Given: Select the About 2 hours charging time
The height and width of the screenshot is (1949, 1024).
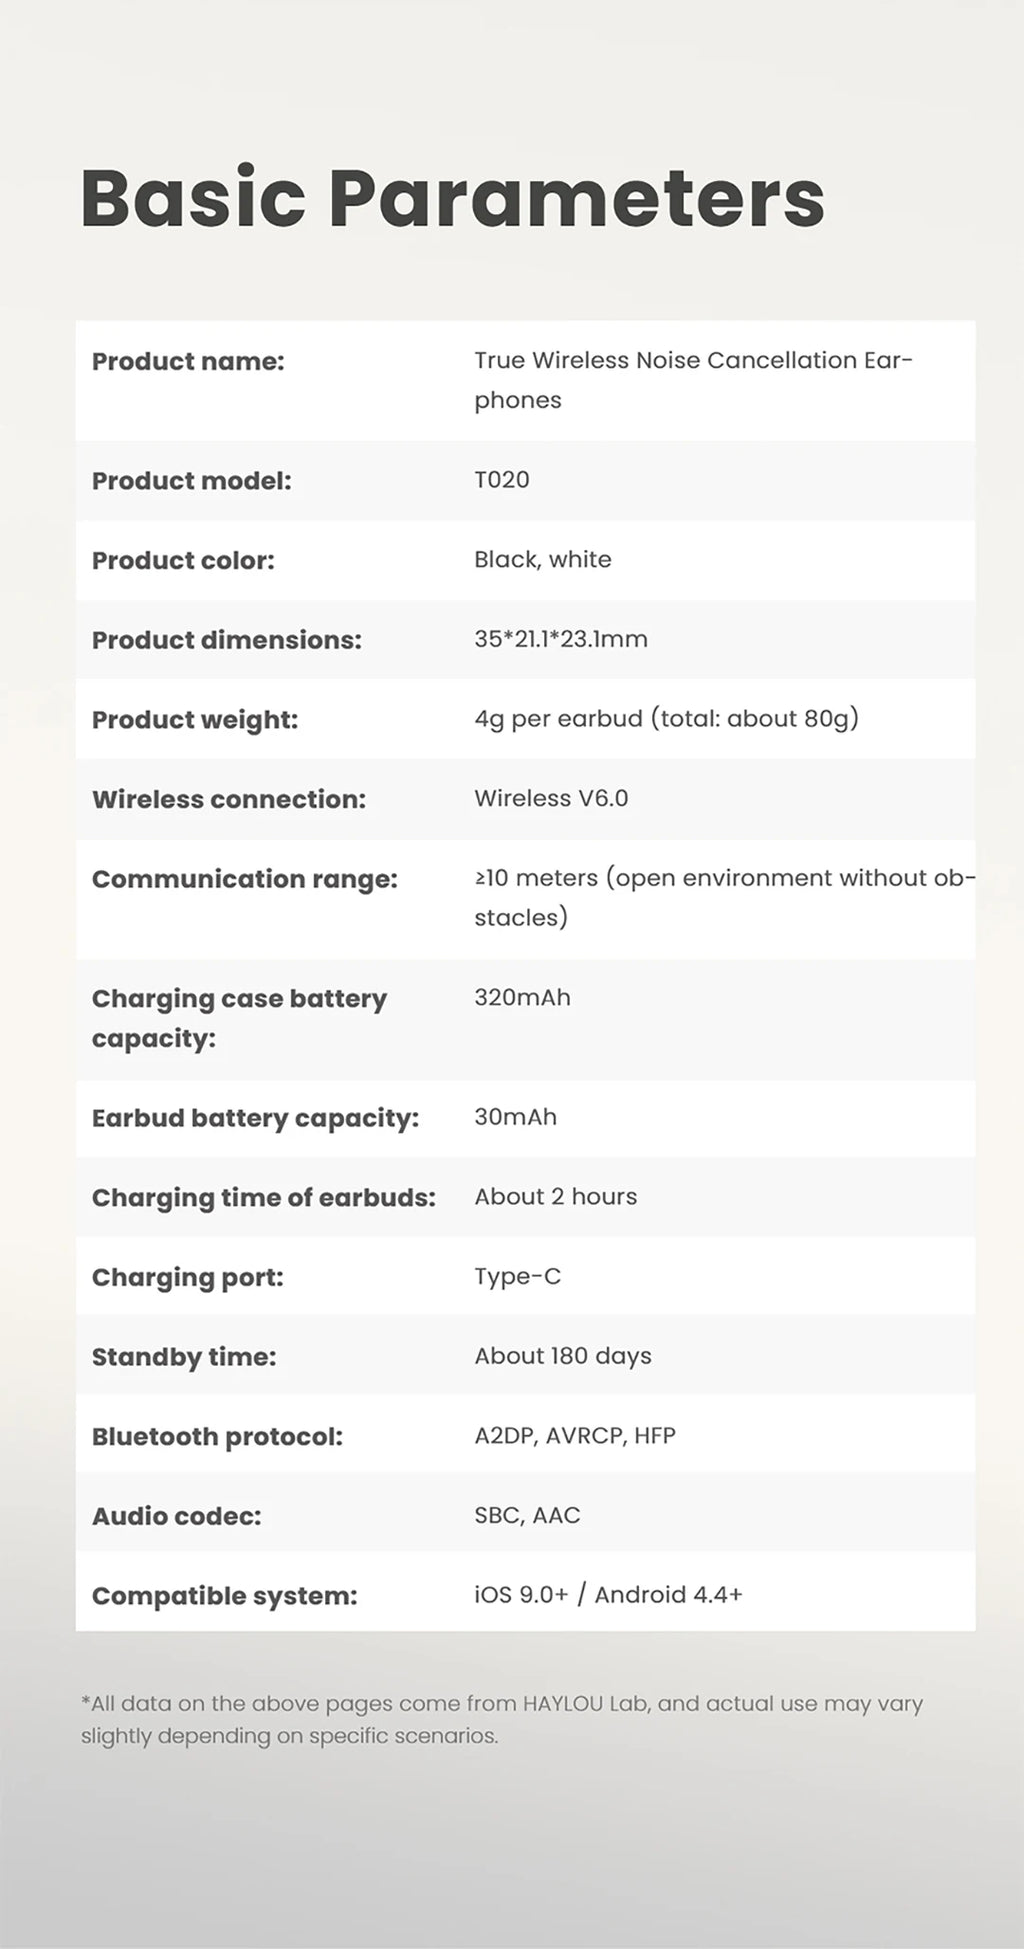Looking at the screenshot, I should point(556,1197).
